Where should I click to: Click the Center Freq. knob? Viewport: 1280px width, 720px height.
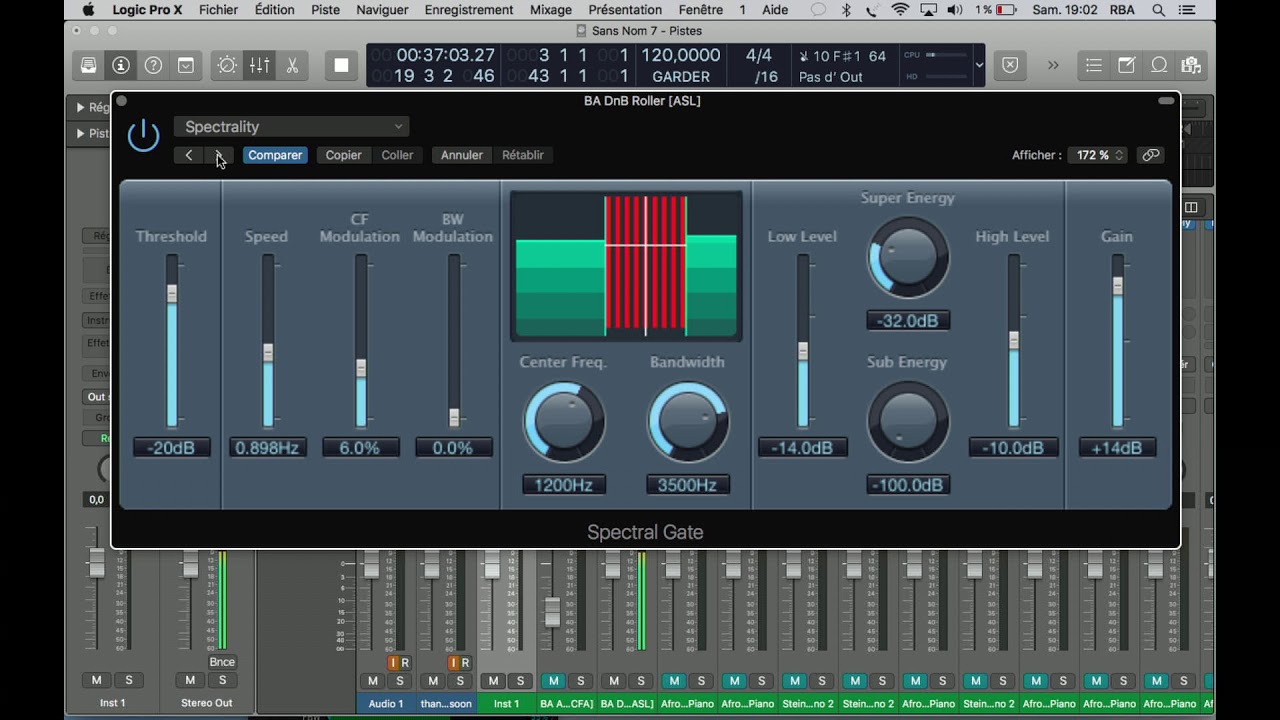(564, 422)
